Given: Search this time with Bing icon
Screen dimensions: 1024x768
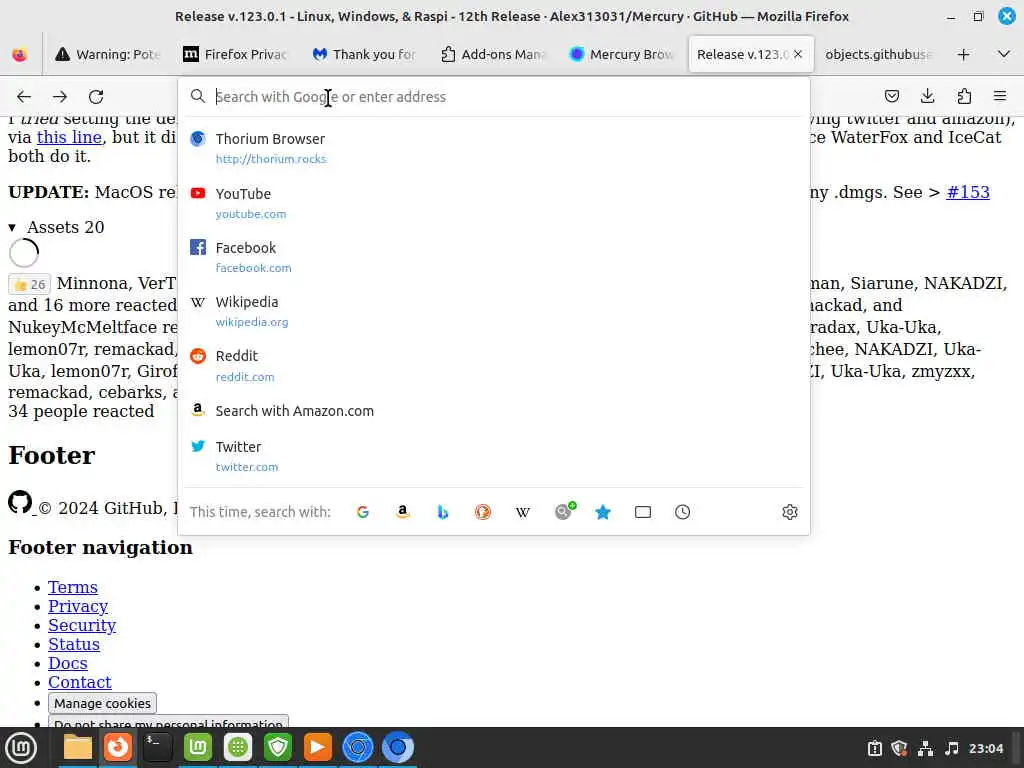Looking at the screenshot, I should point(443,512).
